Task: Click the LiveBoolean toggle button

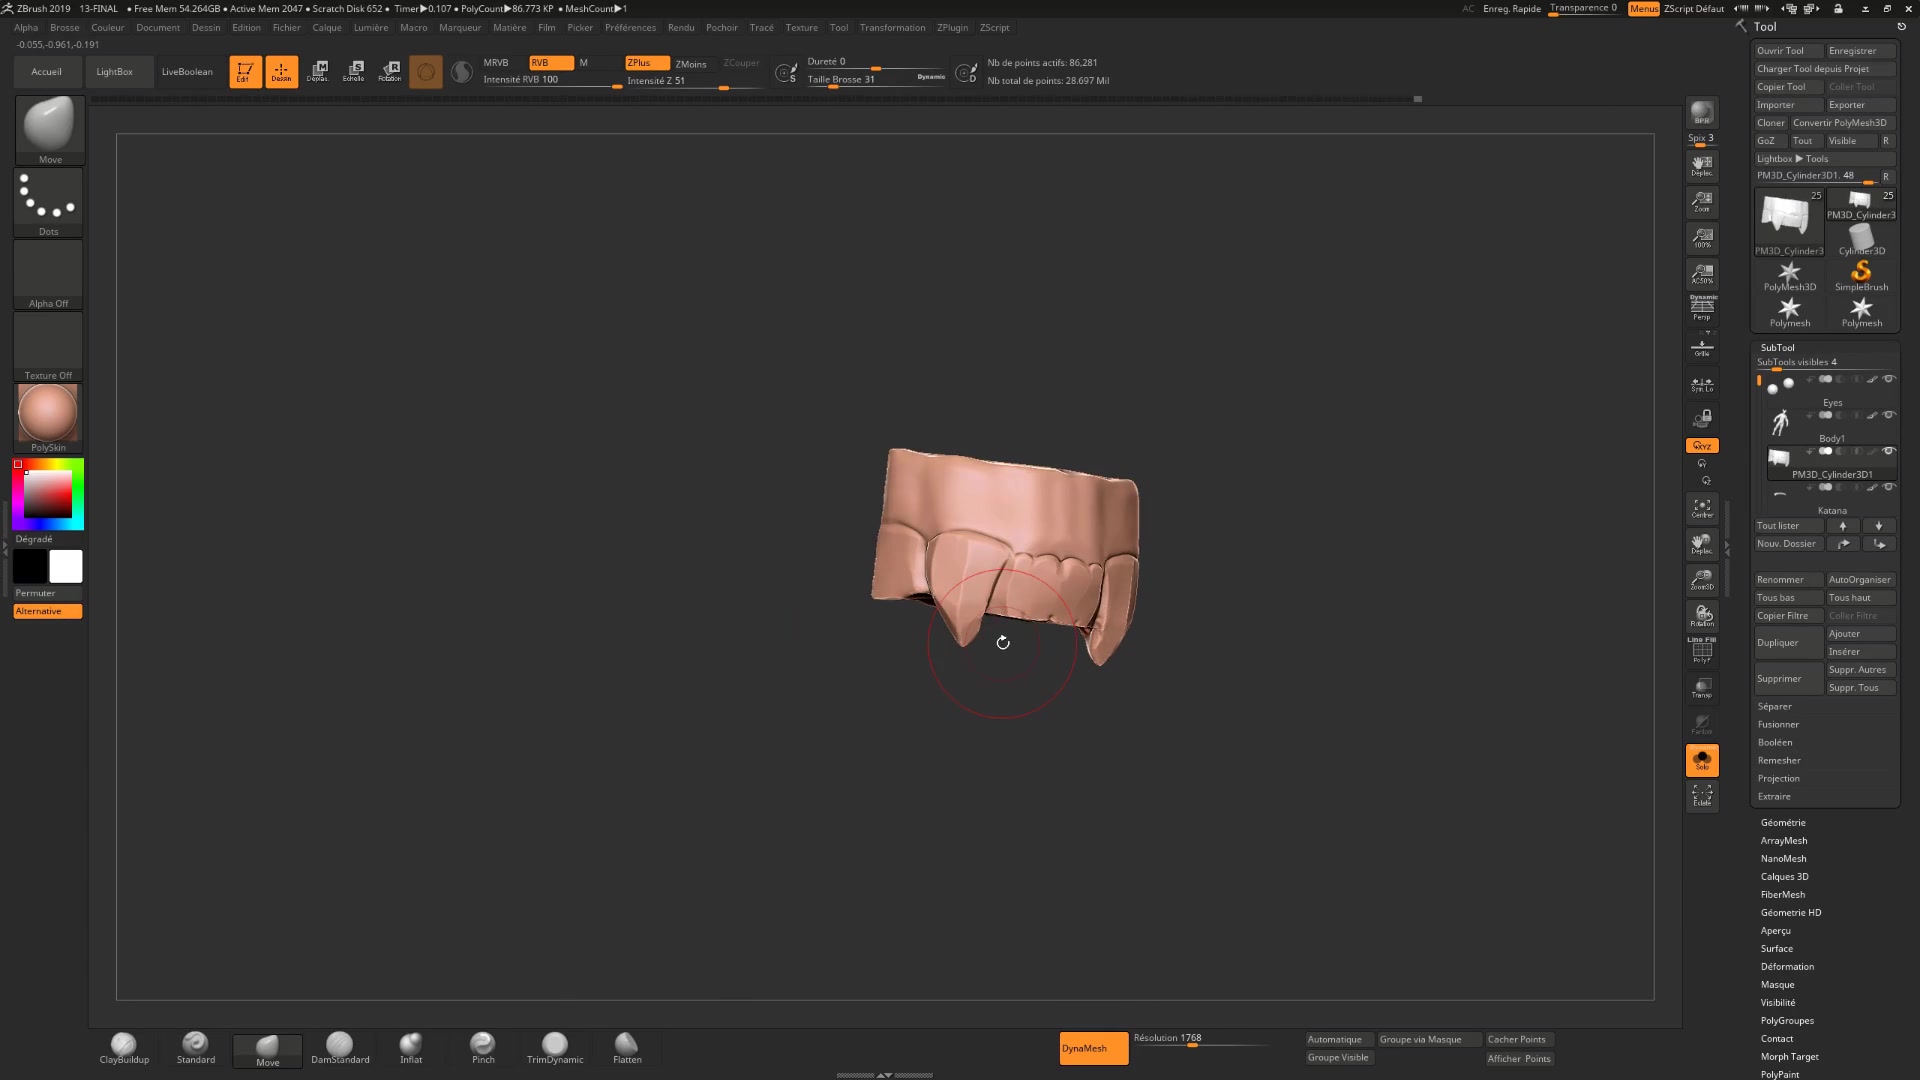Action: click(x=187, y=71)
